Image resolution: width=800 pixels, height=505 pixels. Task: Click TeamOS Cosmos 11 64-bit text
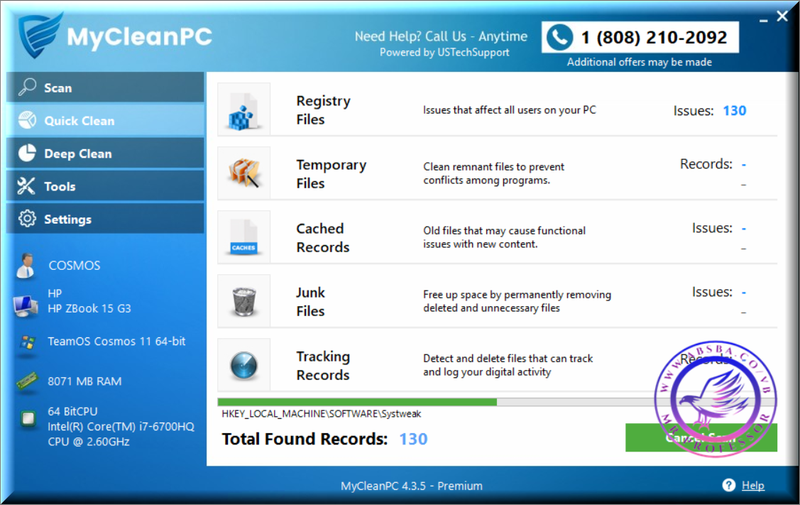tap(116, 341)
